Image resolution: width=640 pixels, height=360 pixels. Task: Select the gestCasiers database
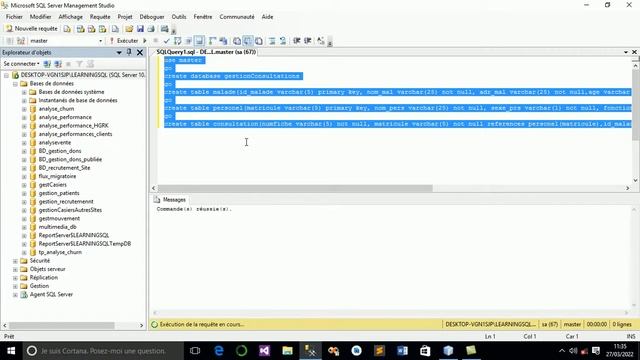tap(52, 185)
